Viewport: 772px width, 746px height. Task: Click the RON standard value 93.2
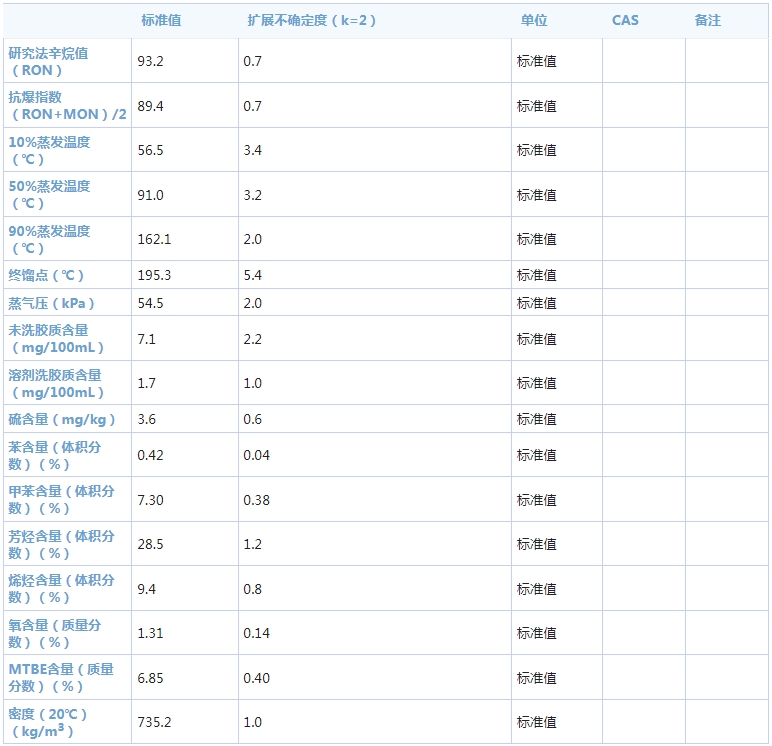[x=150, y=61]
